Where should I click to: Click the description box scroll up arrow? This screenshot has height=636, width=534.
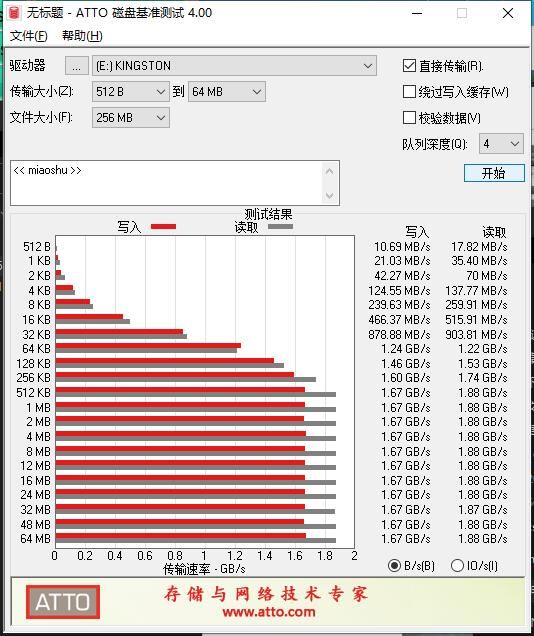(330, 171)
